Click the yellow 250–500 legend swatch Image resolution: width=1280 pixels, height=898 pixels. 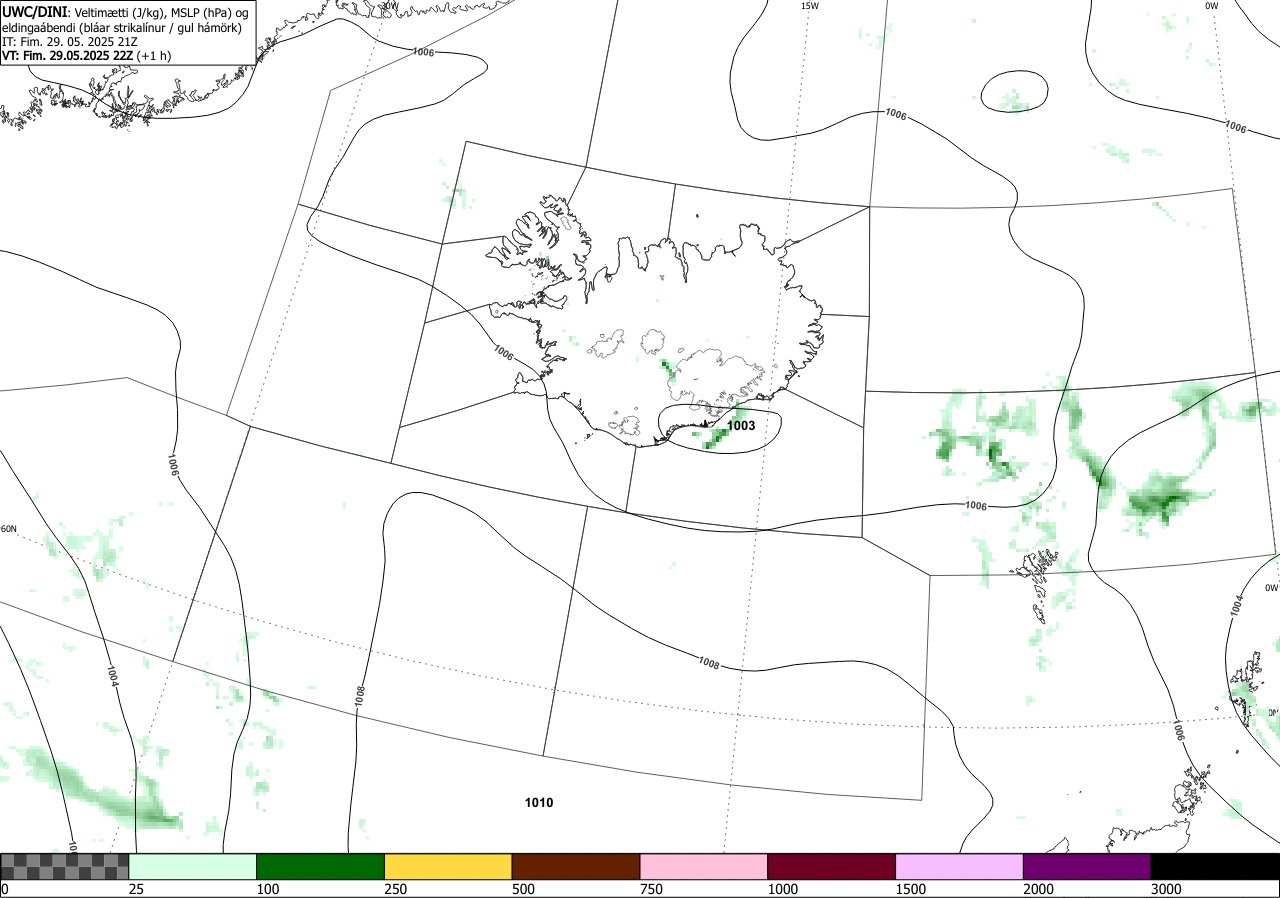pyautogui.click(x=448, y=866)
